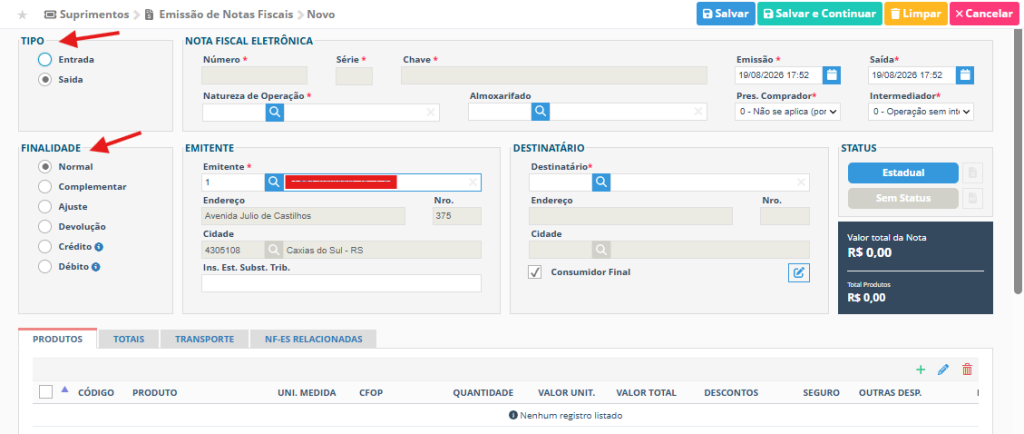Sort by Descontos column header

click(x=731, y=392)
